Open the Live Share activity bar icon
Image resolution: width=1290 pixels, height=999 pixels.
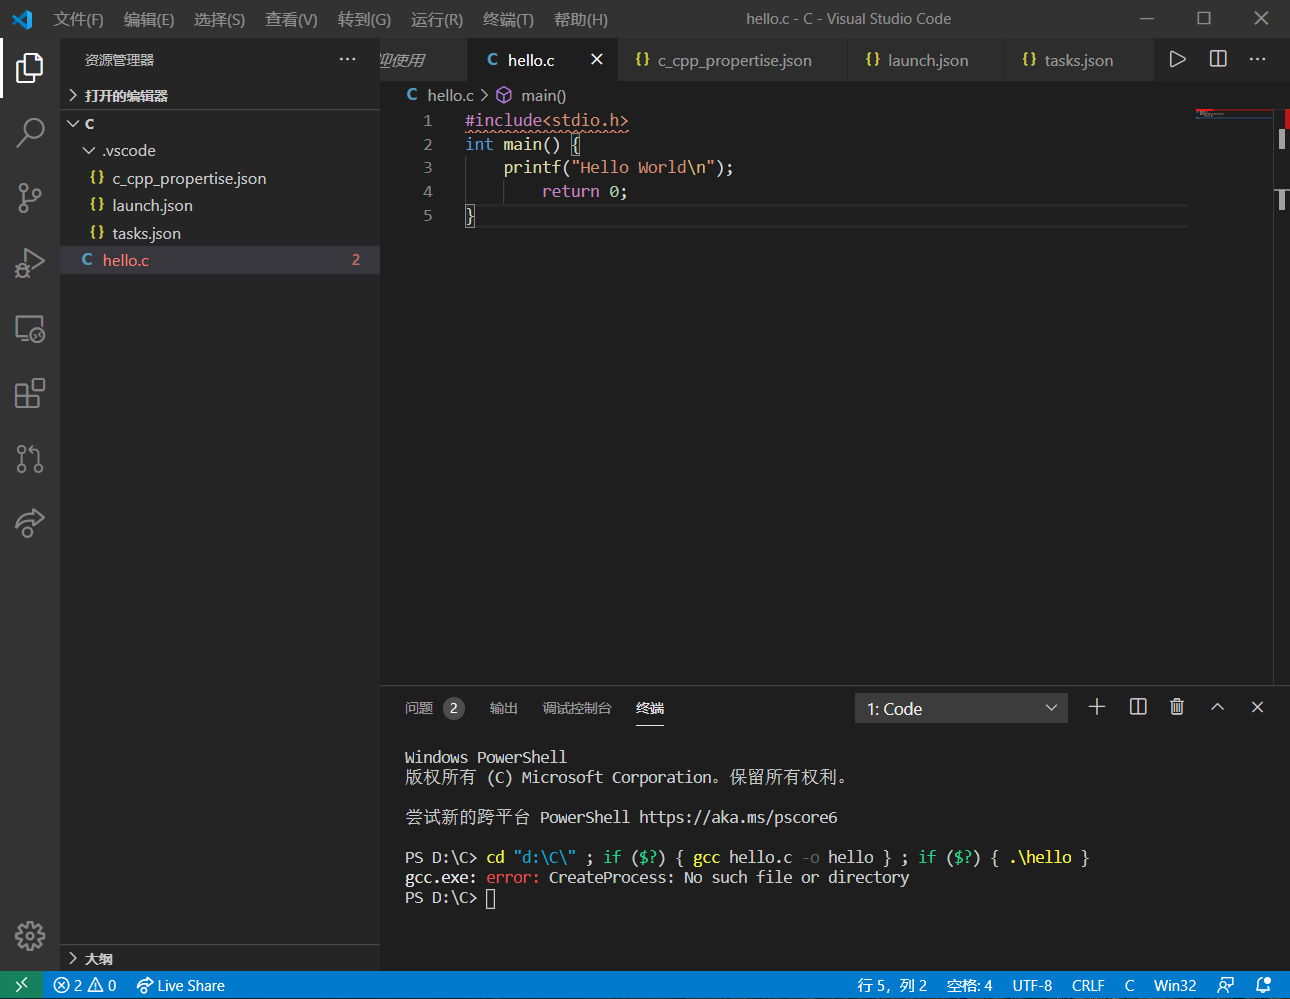click(x=30, y=523)
